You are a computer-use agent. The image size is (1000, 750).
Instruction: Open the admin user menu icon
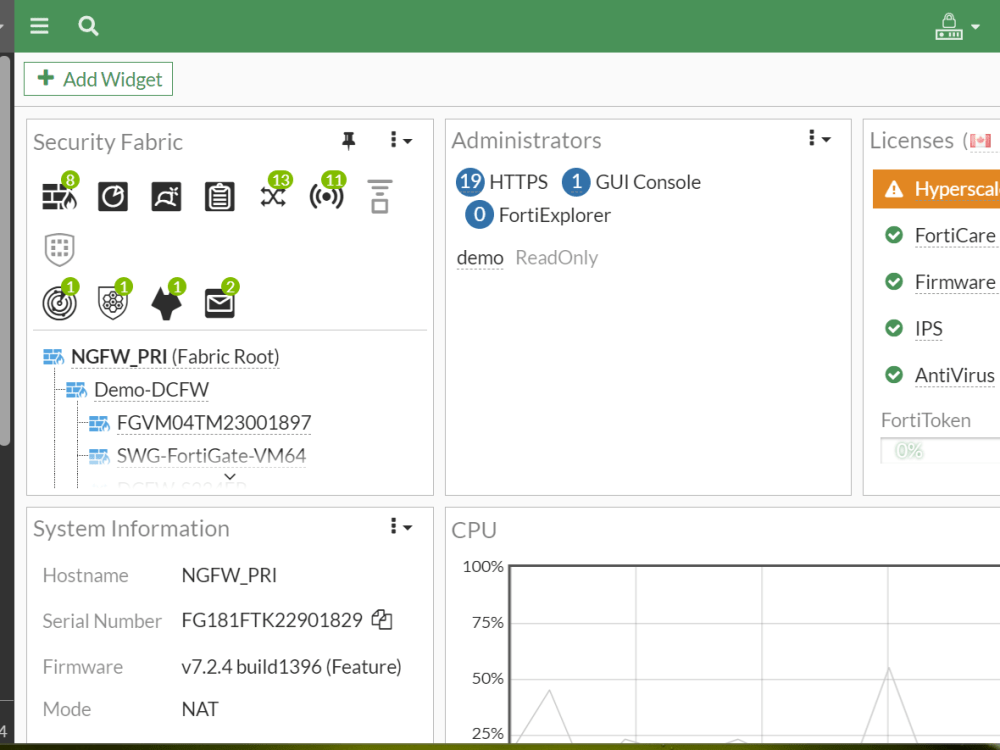948,26
